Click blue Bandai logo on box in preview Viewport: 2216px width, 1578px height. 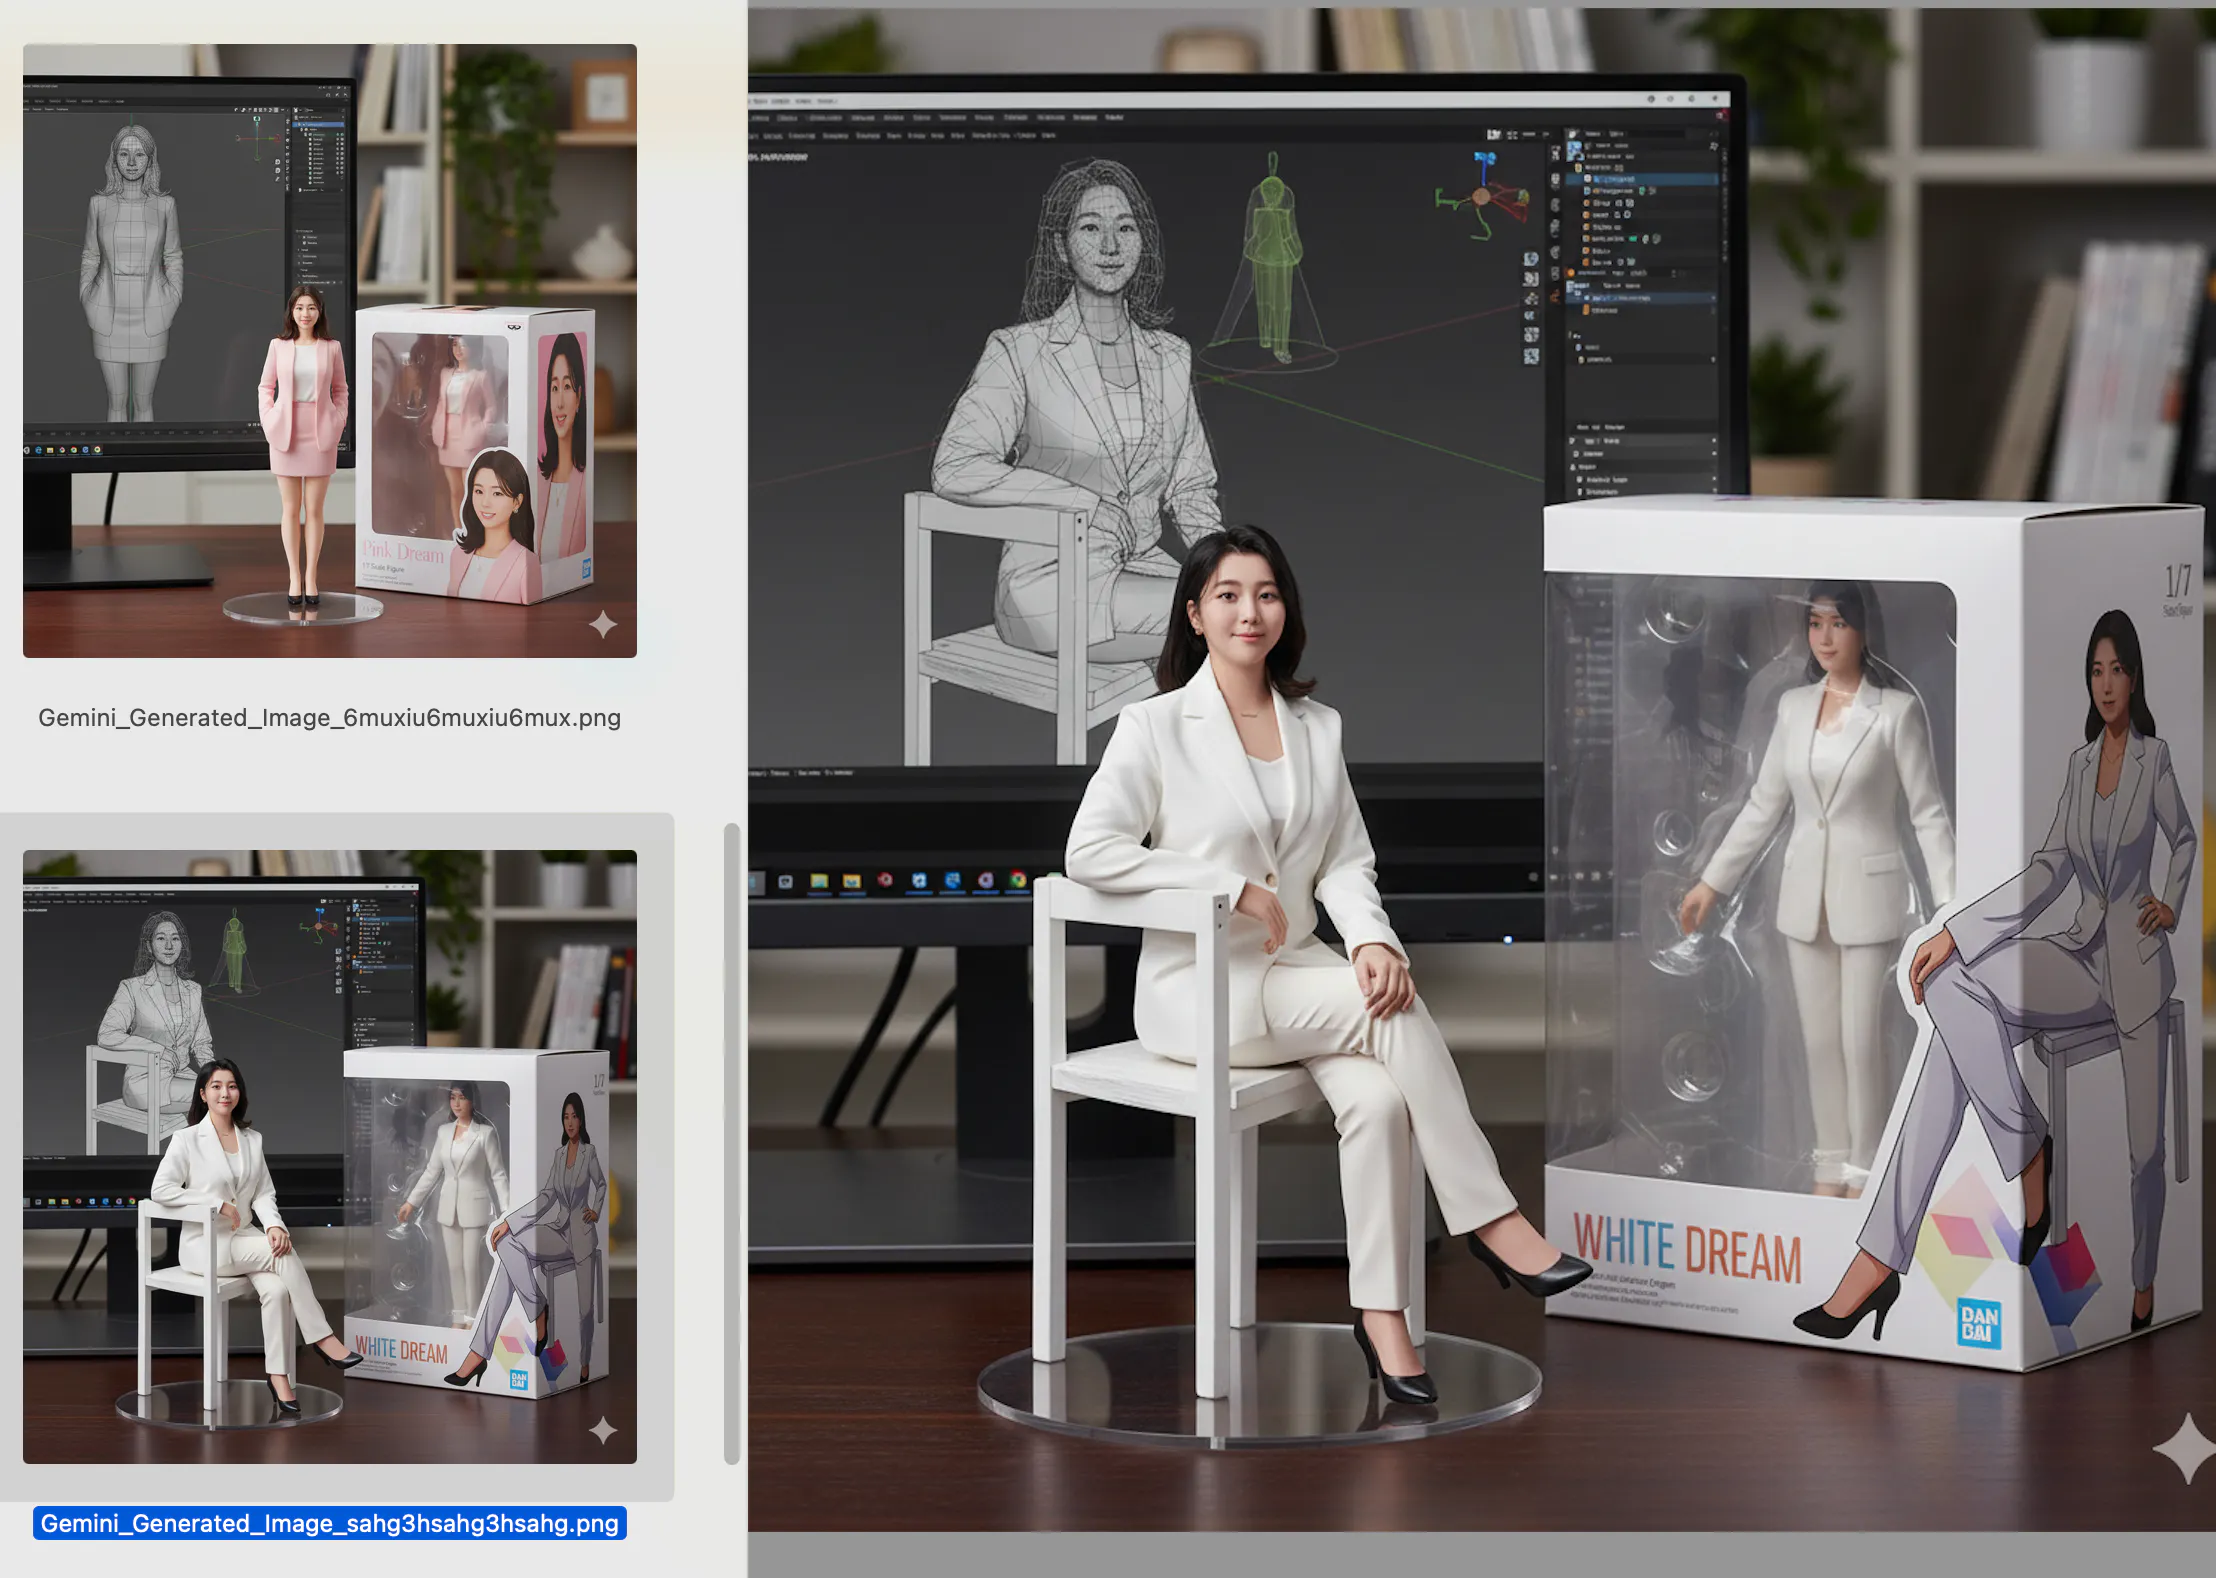pos(1979,1322)
